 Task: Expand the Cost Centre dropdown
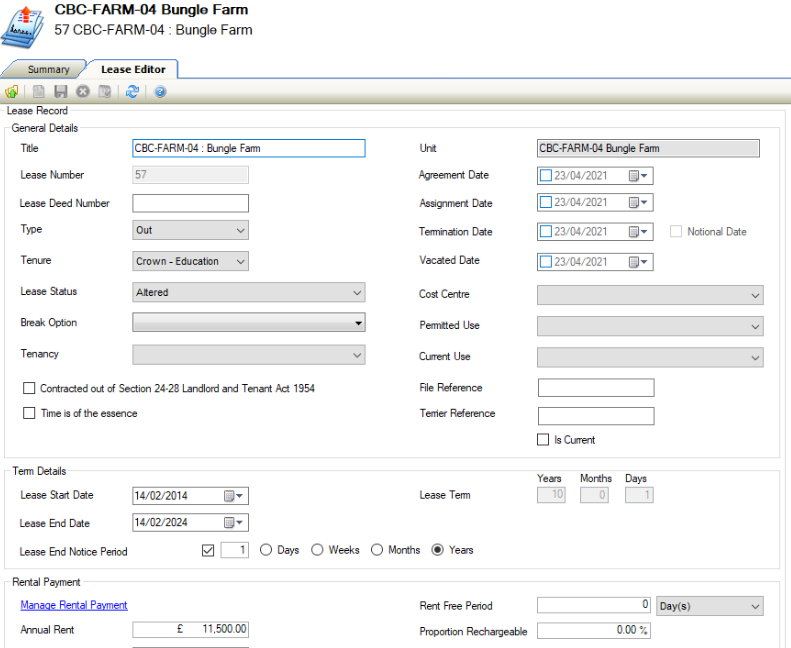pyautogui.click(x=754, y=296)
